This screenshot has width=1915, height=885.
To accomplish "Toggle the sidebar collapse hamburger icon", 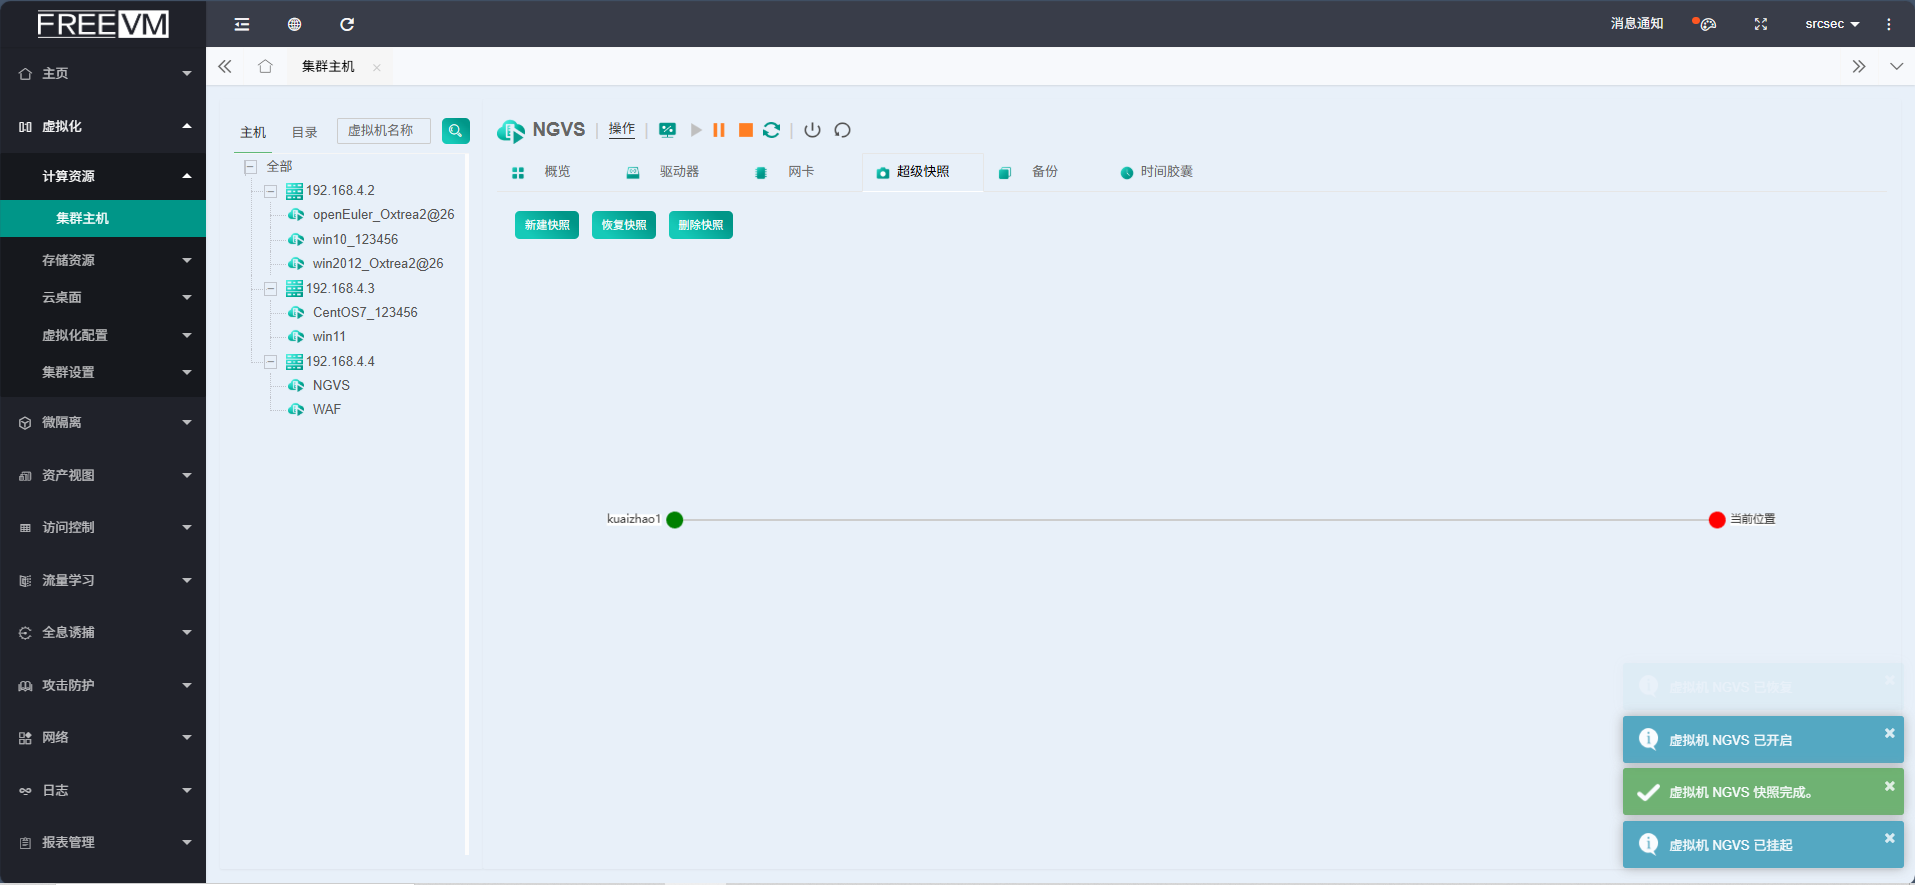I will click(x=242, y=24).
